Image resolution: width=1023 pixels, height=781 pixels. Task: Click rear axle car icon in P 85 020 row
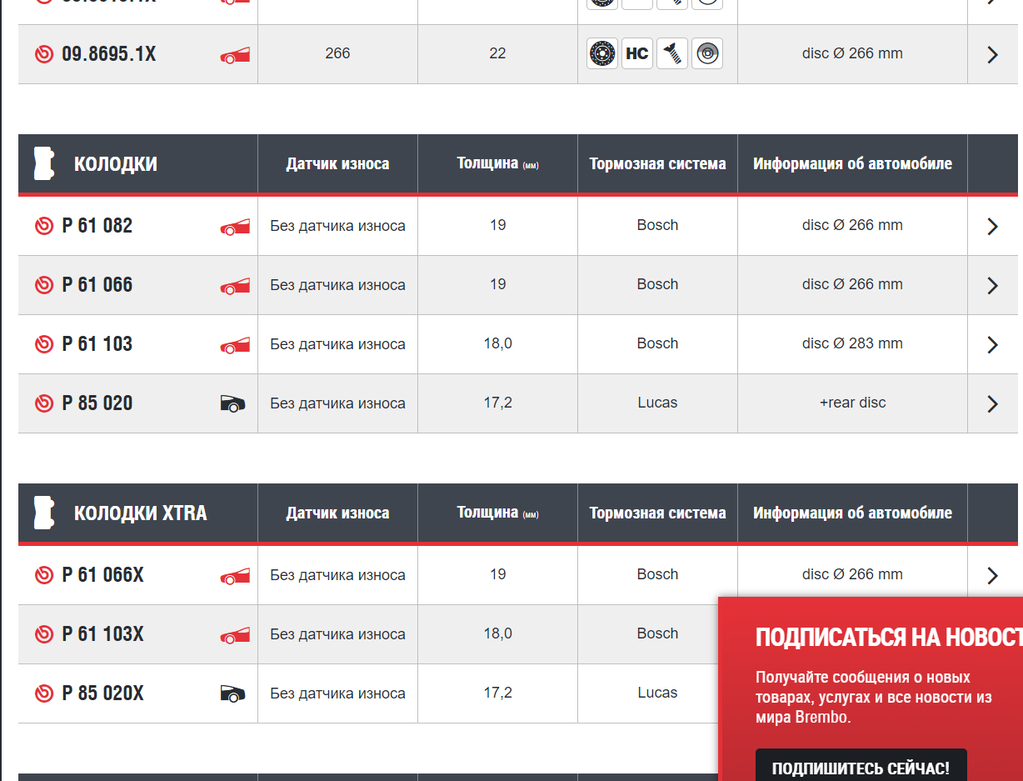[x=233, y=404]
